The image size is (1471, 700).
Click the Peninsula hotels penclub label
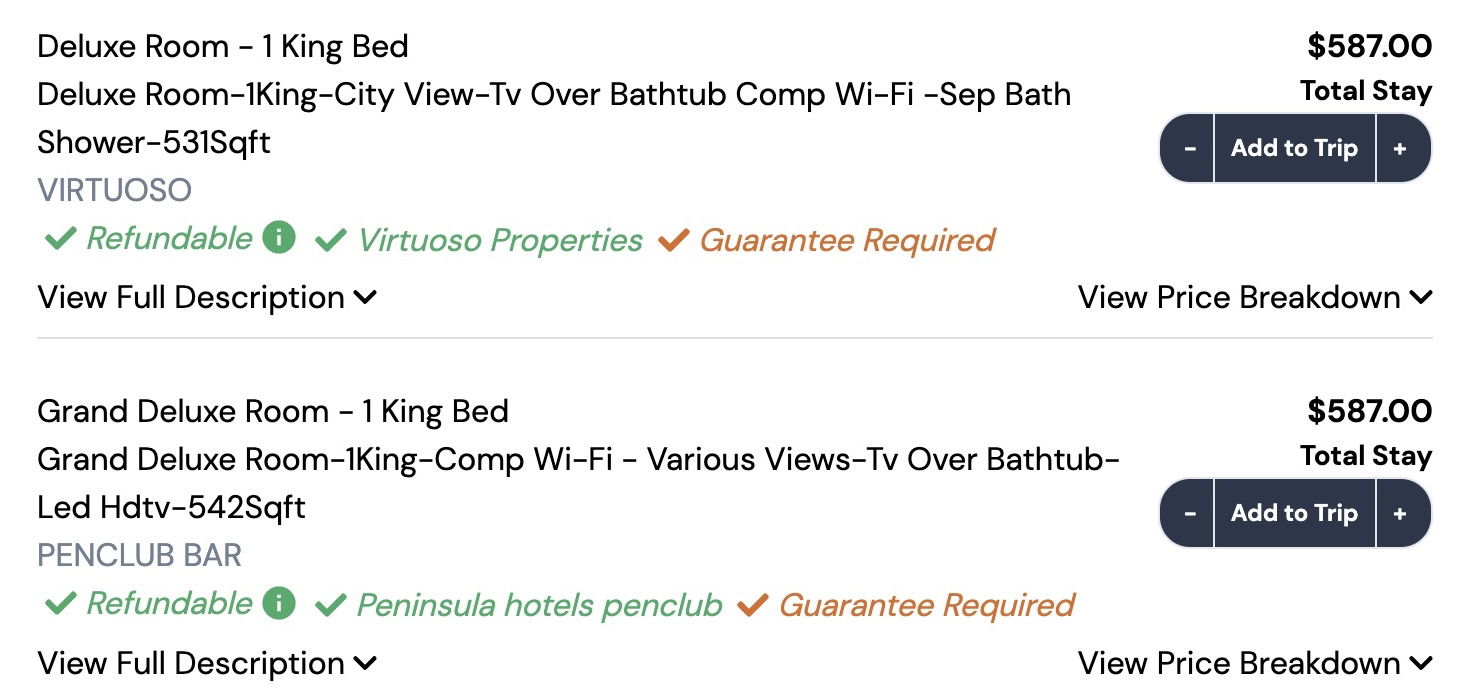pyautogui.click(x=539, y=605)
